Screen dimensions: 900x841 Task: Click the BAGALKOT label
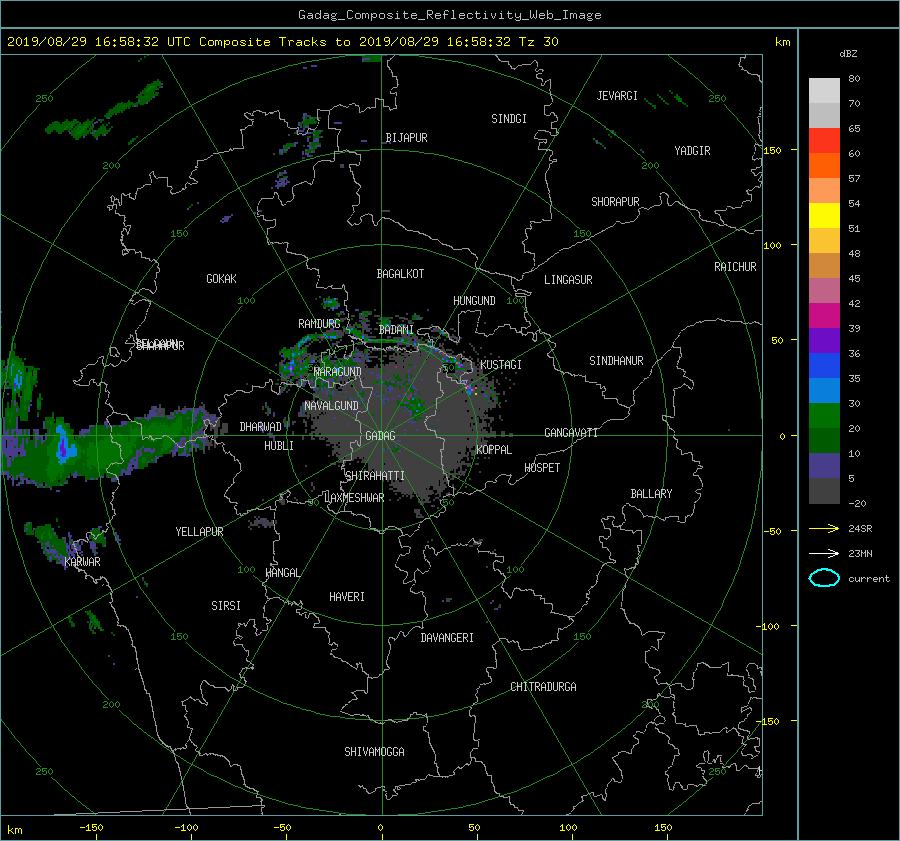tap(400, 274)
